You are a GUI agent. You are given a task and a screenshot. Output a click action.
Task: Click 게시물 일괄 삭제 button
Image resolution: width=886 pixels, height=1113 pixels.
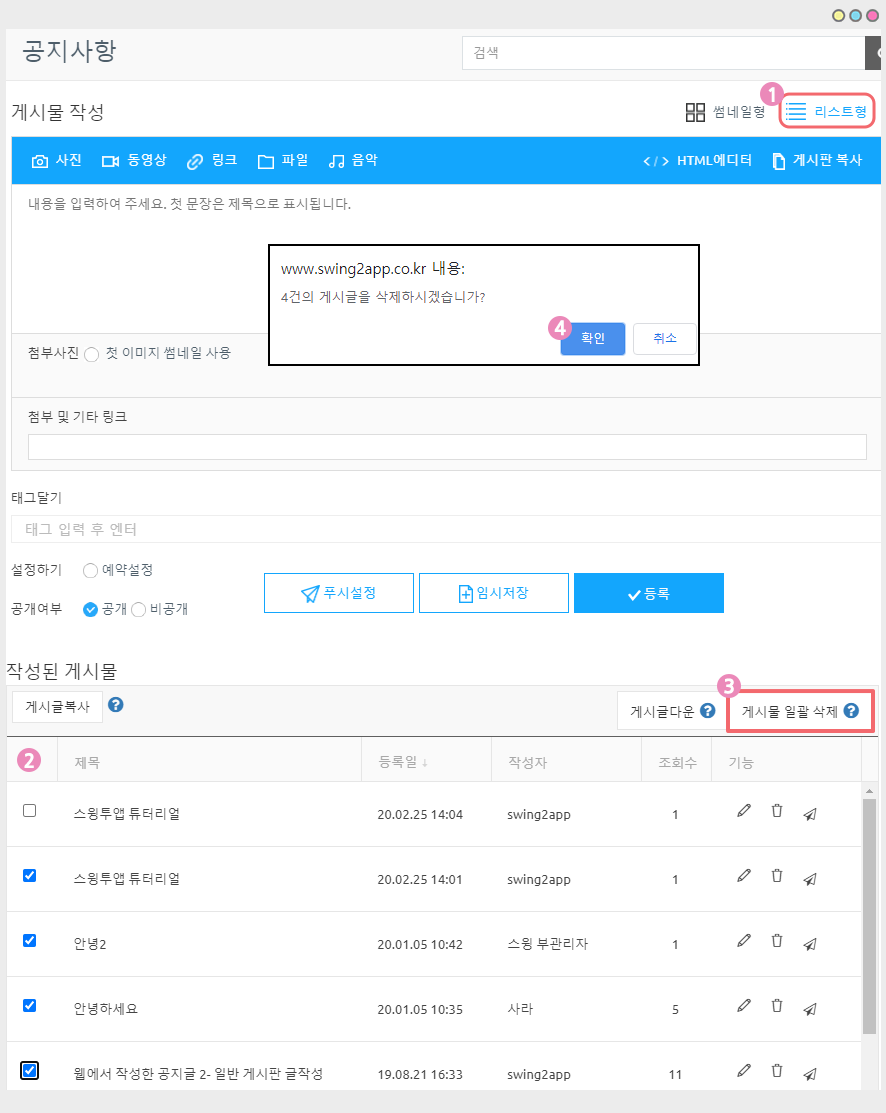799,712
